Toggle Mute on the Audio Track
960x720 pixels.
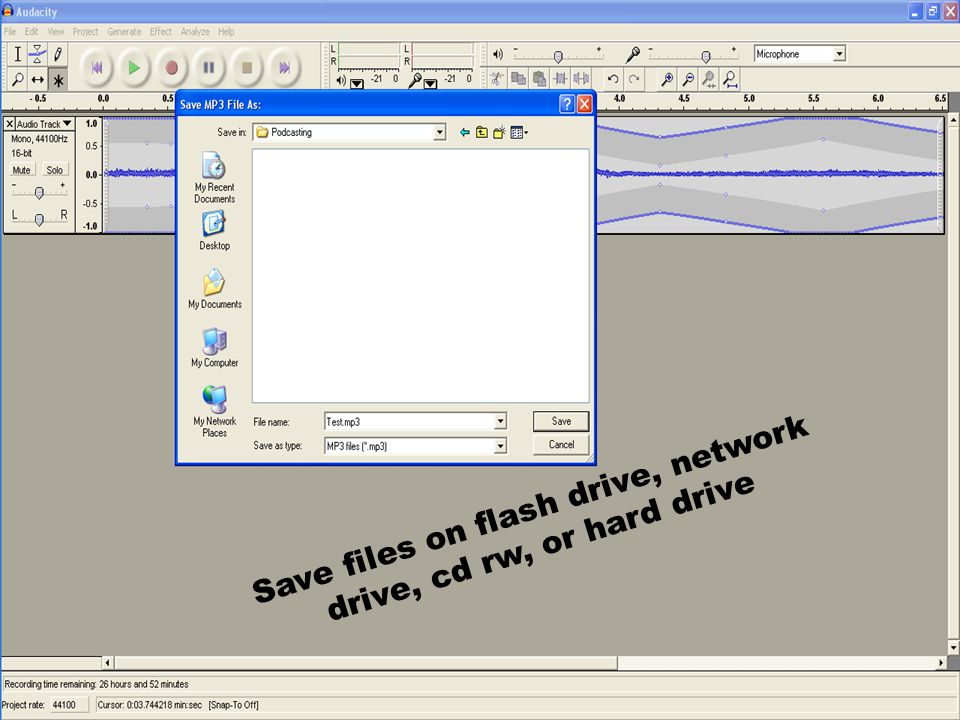tap(21, 170)
